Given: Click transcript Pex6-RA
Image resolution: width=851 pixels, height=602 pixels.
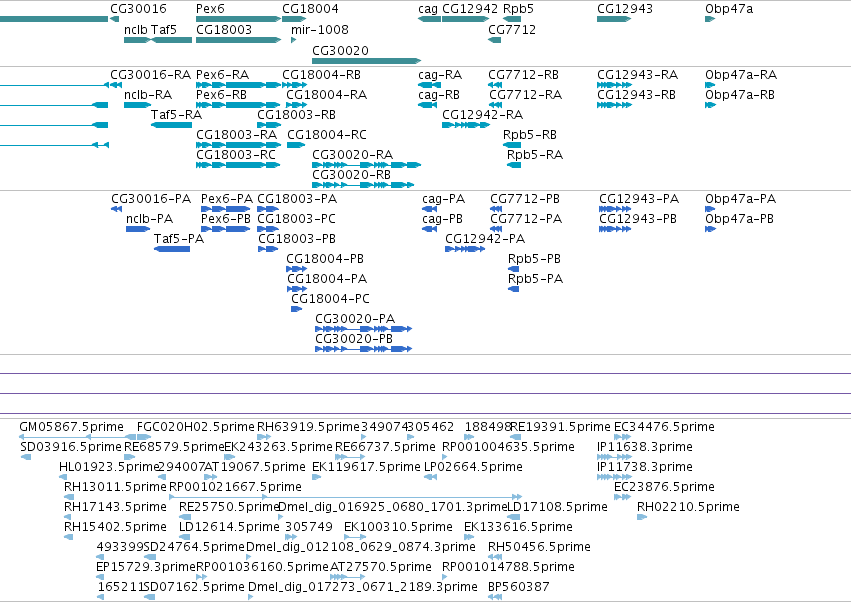Looking at the screenshot, I should click(238, 85).
